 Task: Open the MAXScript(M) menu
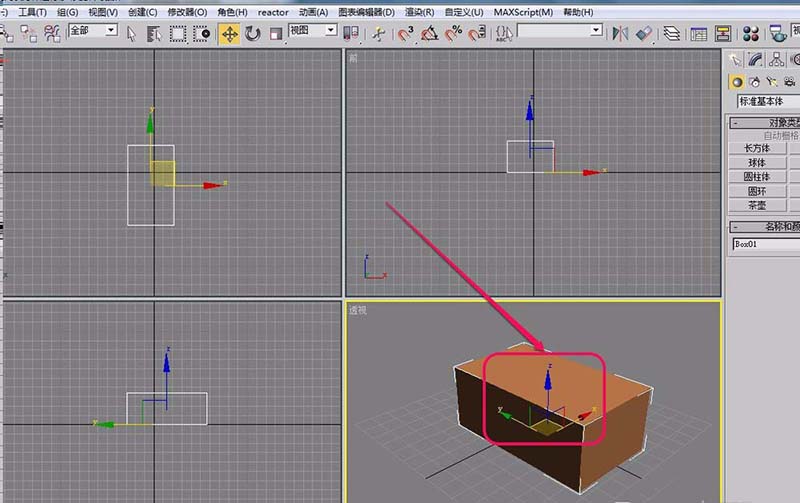pyautogui.click(x=523, y=12)
